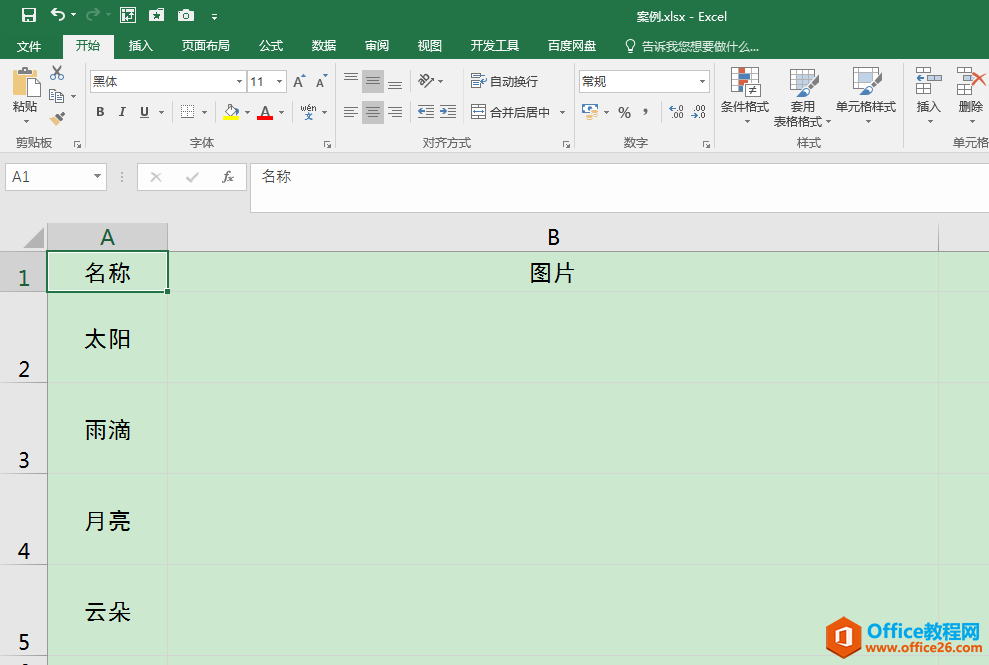Expand the undo history dropdown arrow
This screenshot has height=665, width=989.
click(x=73, y=15)
